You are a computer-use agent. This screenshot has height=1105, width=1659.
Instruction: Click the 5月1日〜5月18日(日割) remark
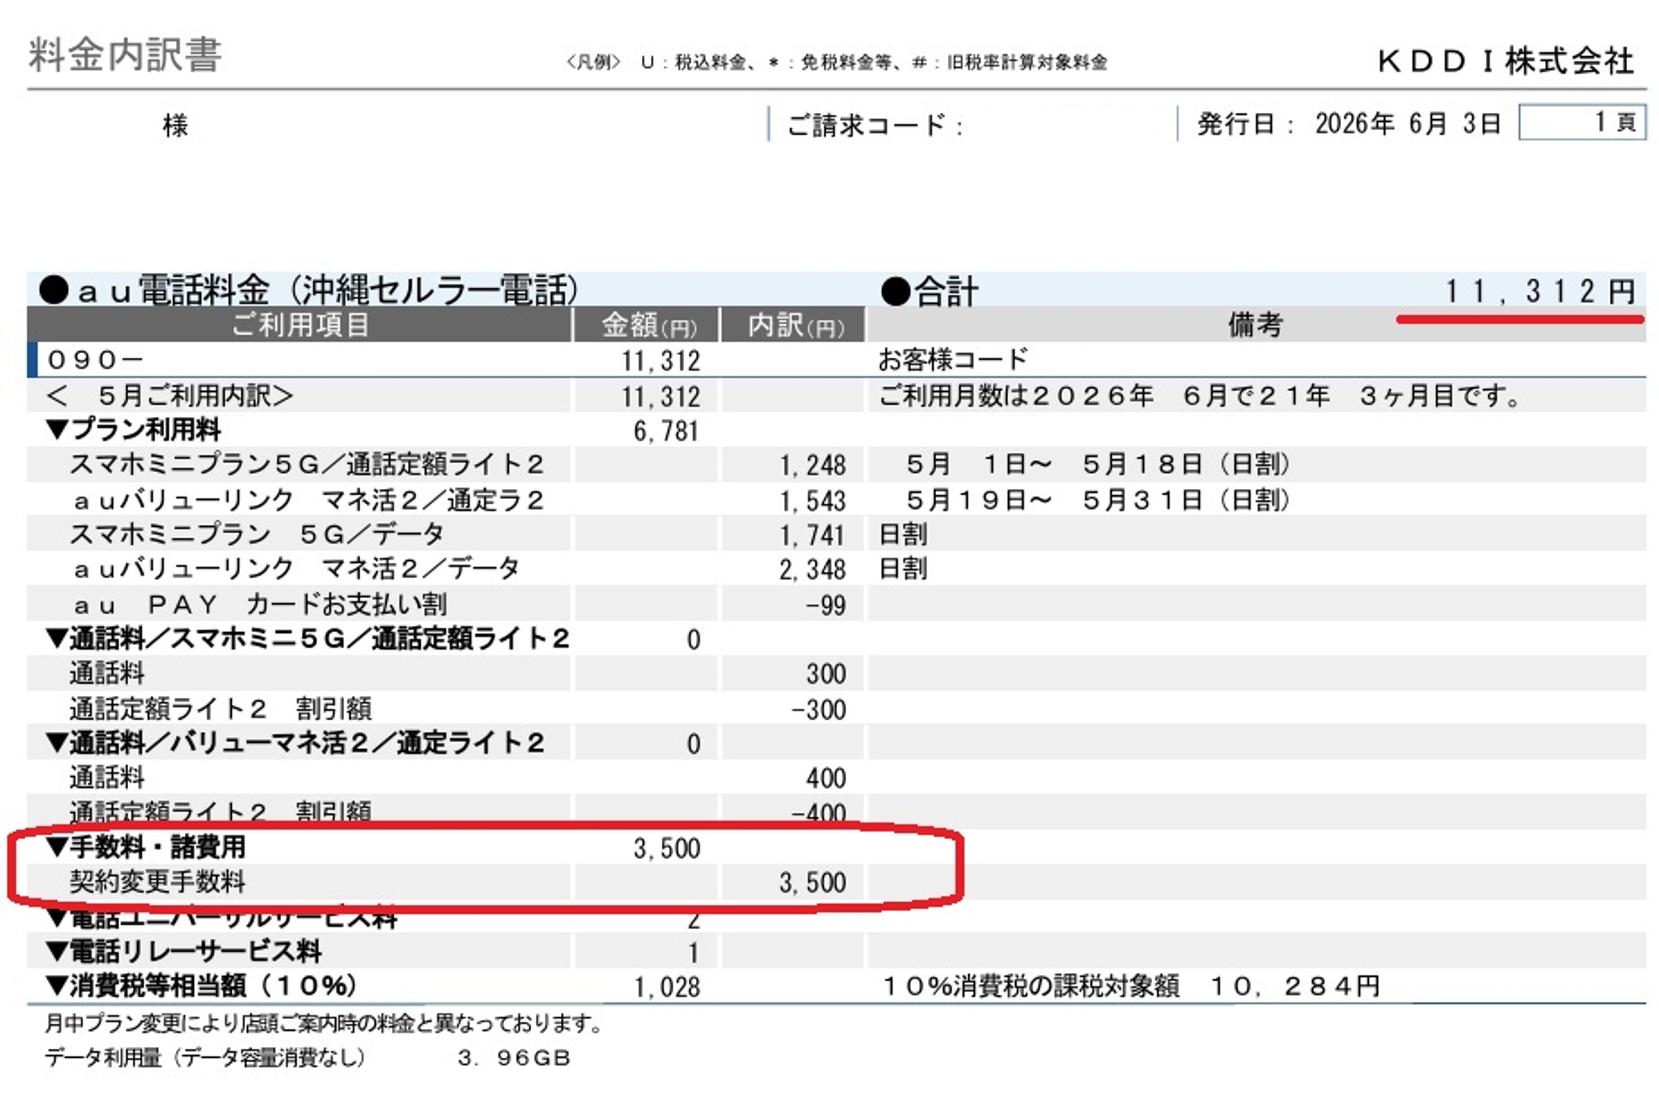1098,465
